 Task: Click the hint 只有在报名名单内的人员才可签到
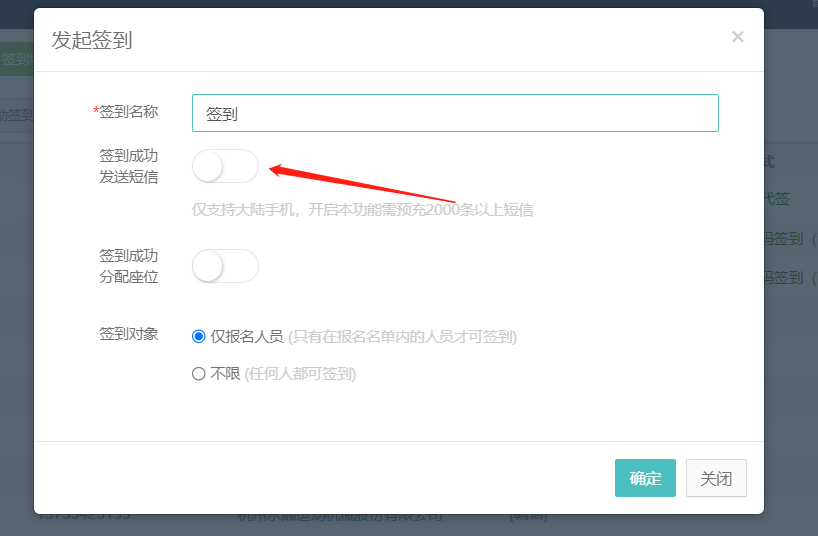(x=402, y=337)
